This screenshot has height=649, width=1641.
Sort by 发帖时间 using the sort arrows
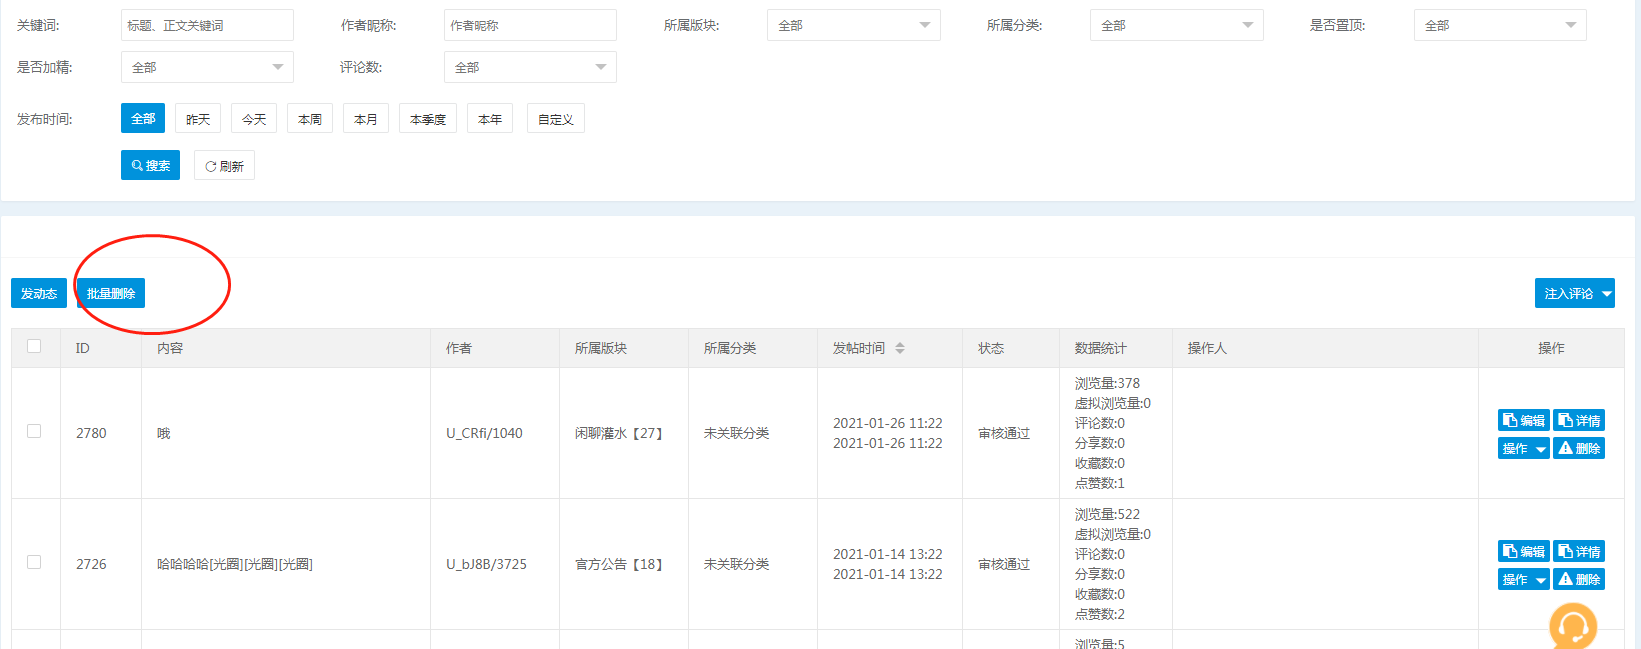pos(900,348)
